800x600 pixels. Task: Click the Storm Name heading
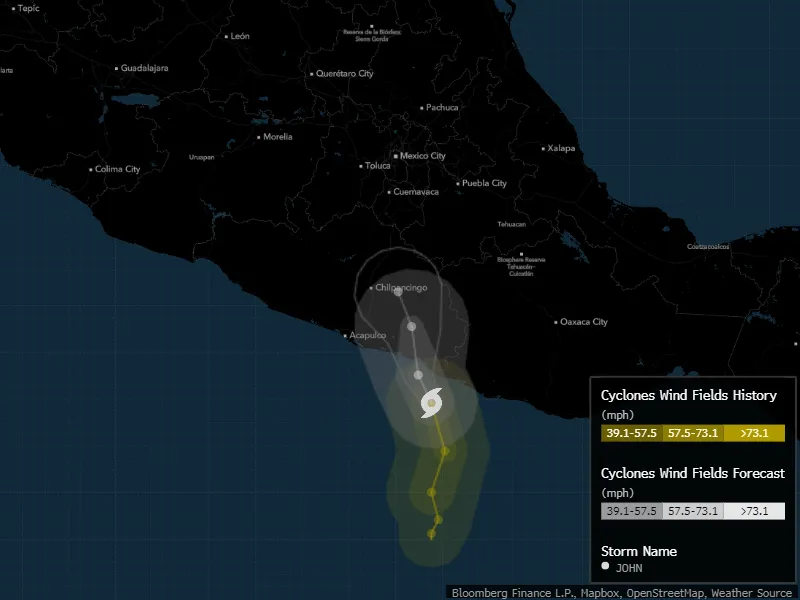(x=639, y=552)
